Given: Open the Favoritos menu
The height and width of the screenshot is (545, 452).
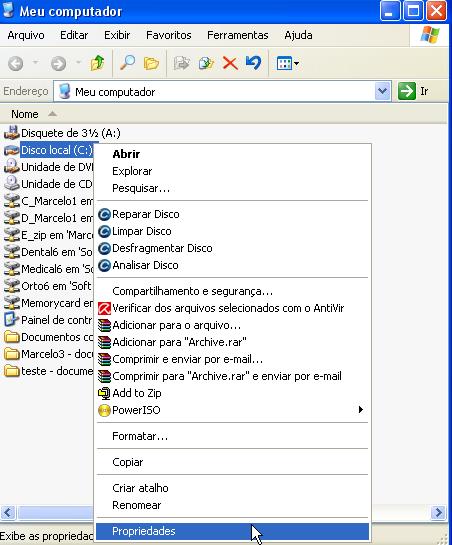Looking at the screenshot, I should click(169, 35).
